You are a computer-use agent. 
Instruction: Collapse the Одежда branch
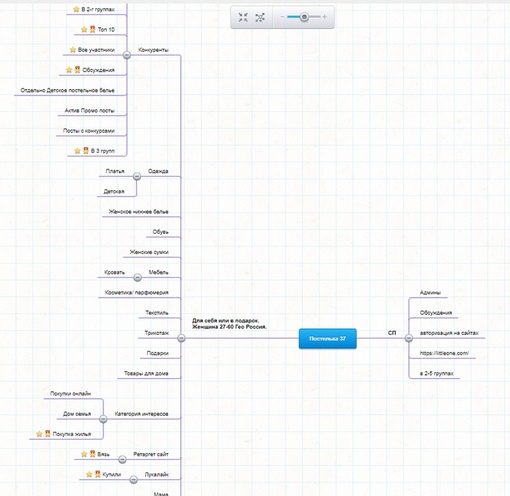[137, 176]
